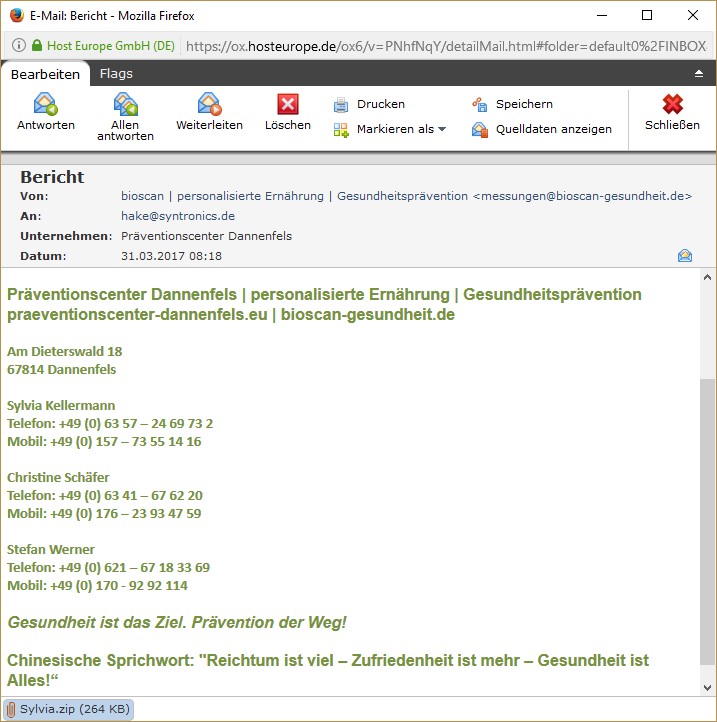Screen dimensions: 717x722
Task: Click the Drucken label
Action: 381,104
